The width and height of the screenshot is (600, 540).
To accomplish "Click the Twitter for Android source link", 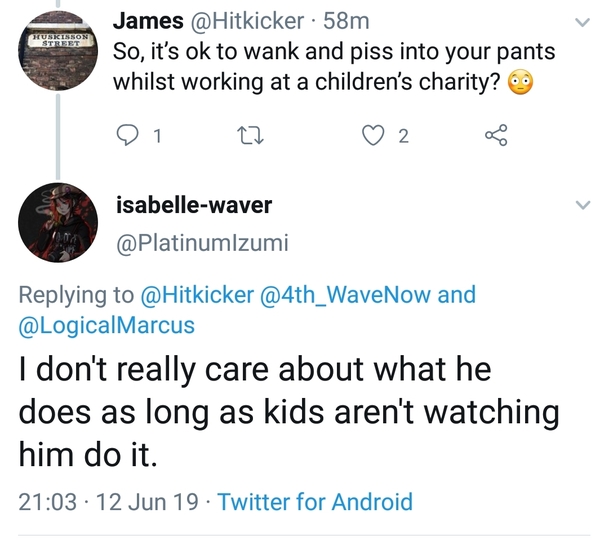I will pyautogui.click(x=314, y=501).
